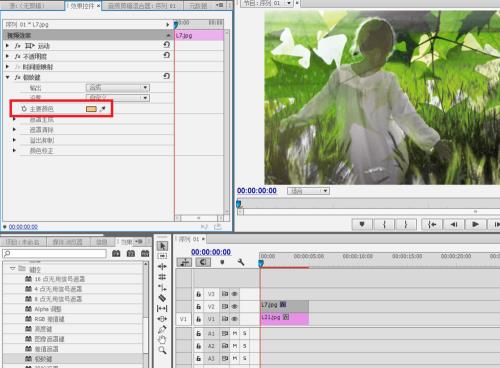
Task: Switch to the Info tab
Action: click(x=102, y=242)
